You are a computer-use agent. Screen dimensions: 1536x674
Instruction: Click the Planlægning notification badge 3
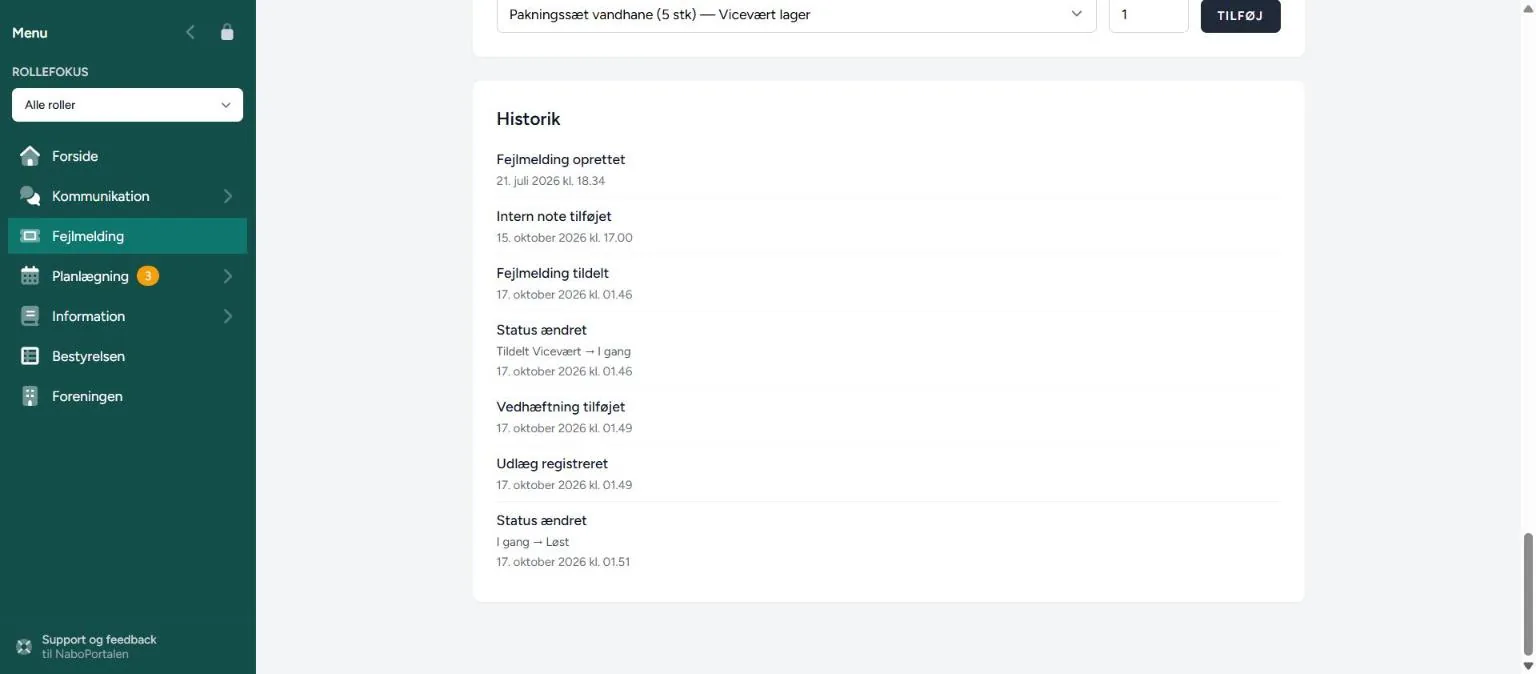pyautogui.click(x=148, y=276)
